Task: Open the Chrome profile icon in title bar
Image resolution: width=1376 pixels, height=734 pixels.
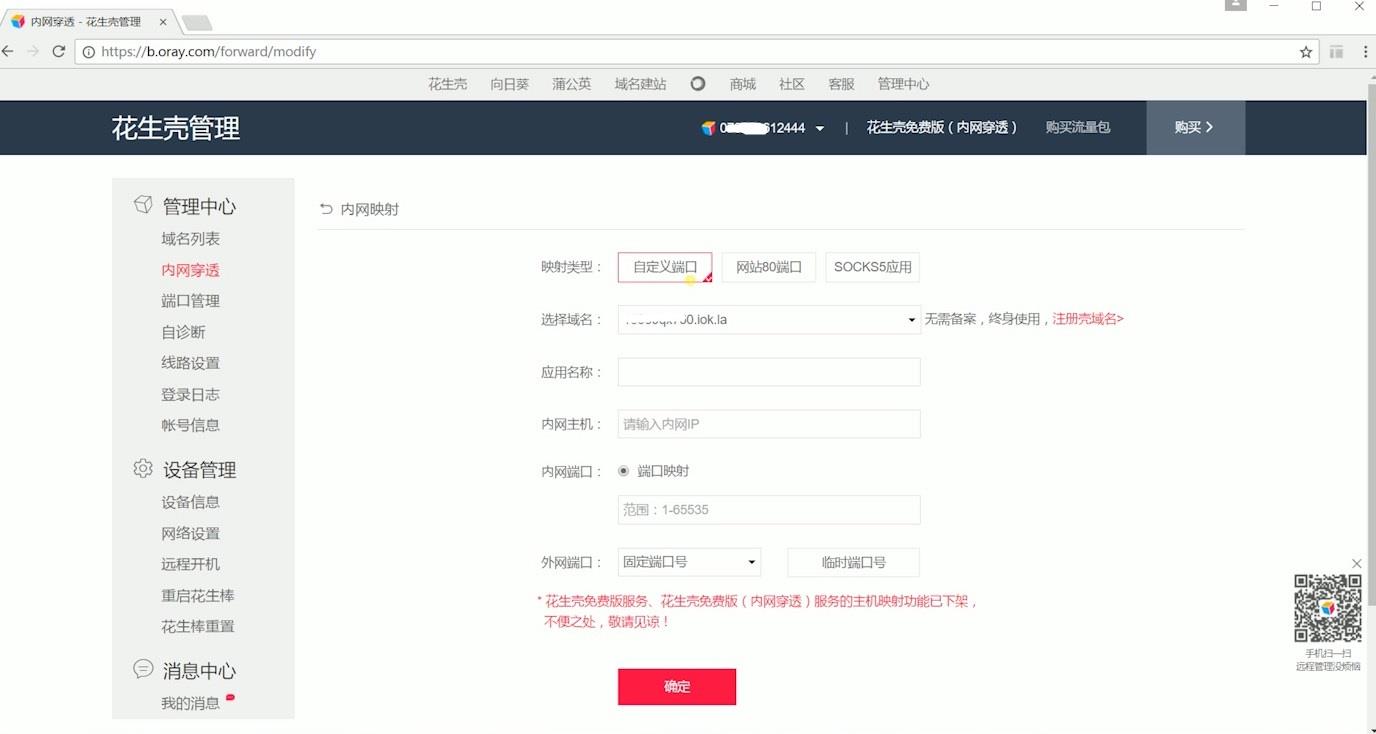Action: pyautogui.click(x=1235, y=6)
